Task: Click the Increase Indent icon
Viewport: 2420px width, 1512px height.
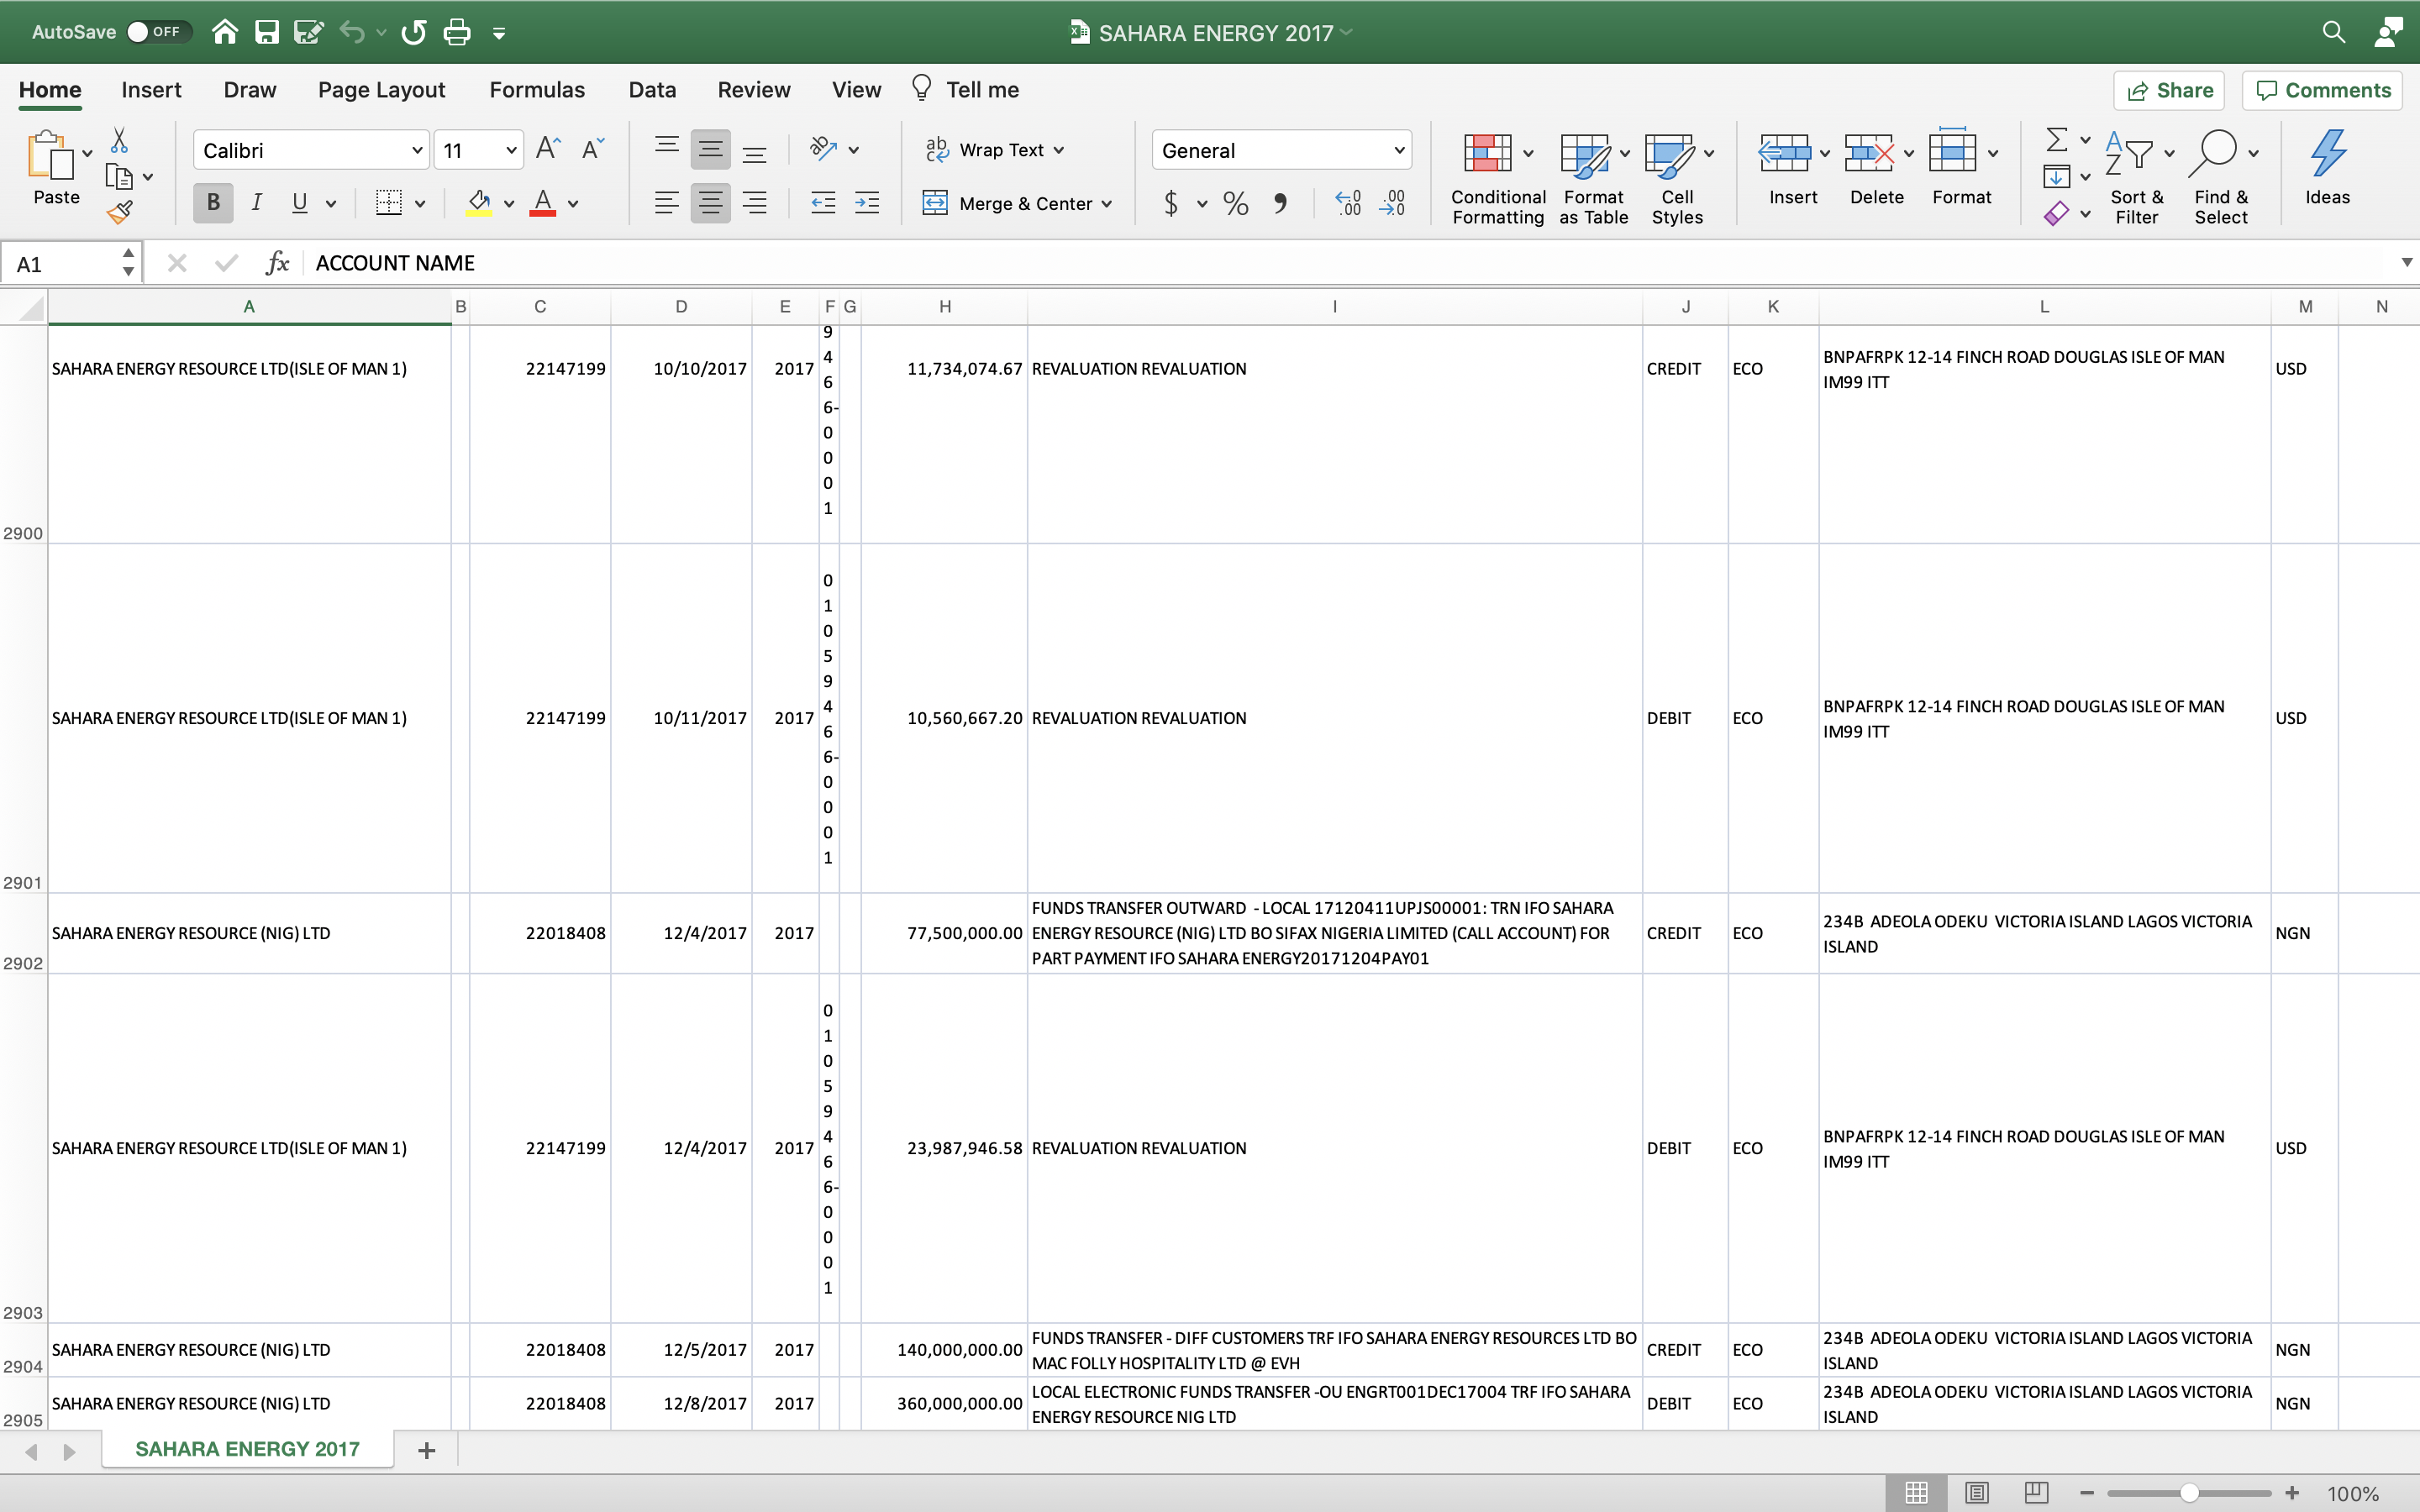Action: (867, 203)
